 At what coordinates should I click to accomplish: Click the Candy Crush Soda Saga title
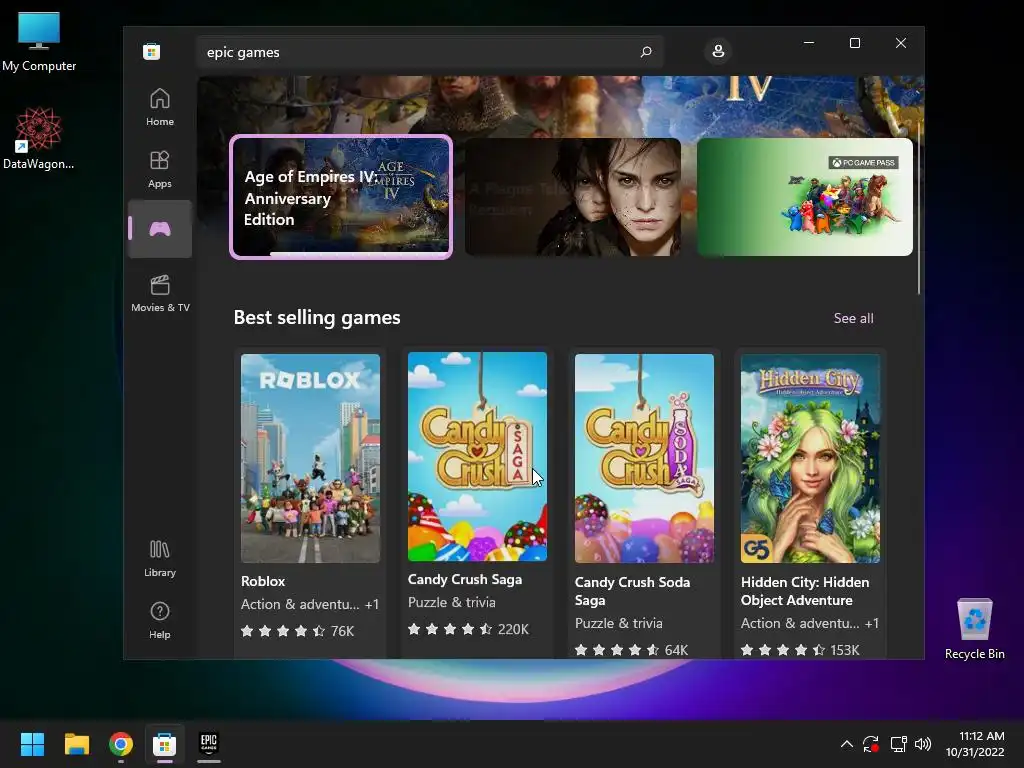(x=632, y=591)
